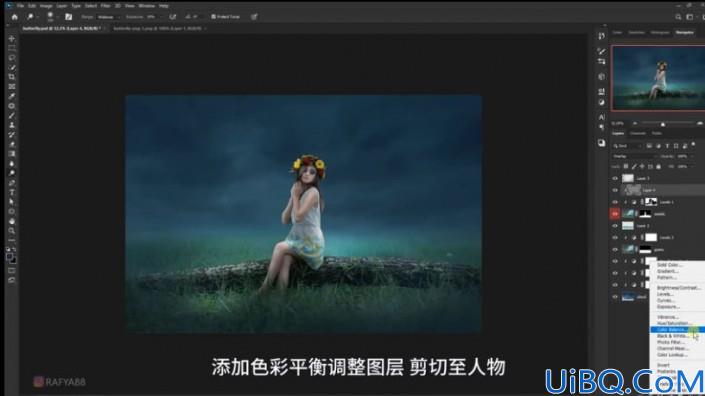Toggle visibility of the 'grass' layer

[x=615, y=249]
